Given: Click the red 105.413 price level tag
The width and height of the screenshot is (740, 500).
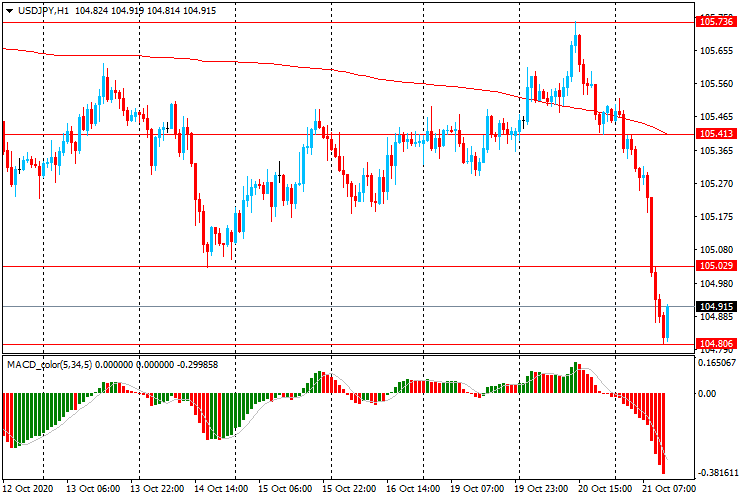Looking at the screenshot, I should point(716,134).
